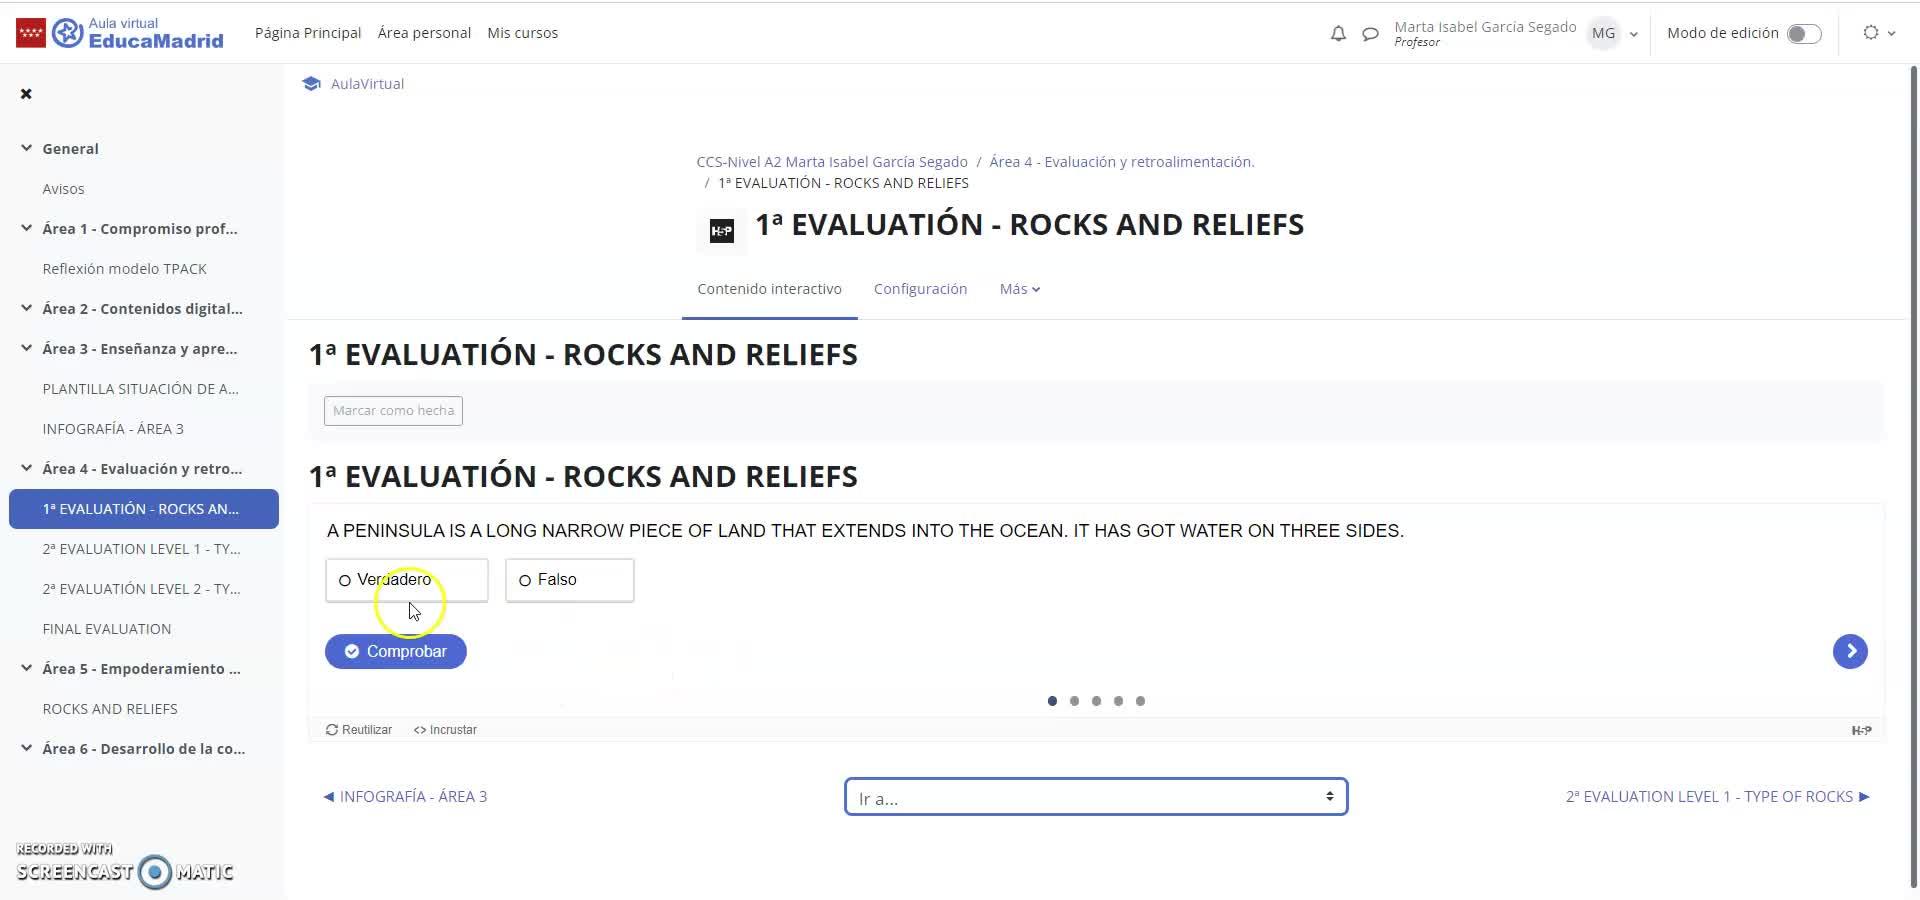Go to the next H5P question arrow

pos(1850,651)
